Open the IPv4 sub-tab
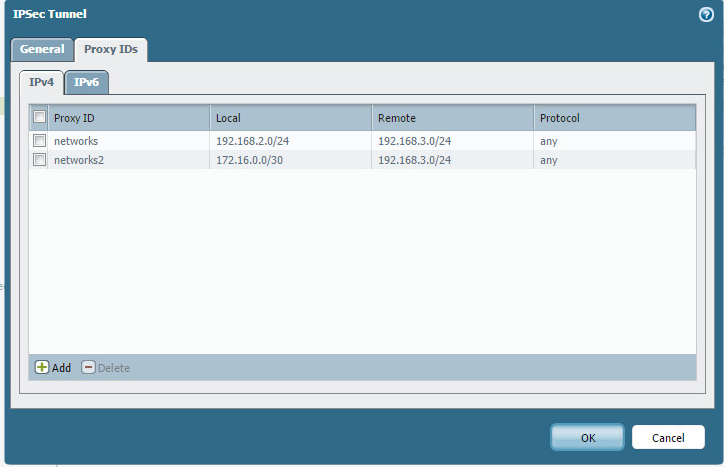The width and height of the screenshot is (724, 467). (42, 82)
